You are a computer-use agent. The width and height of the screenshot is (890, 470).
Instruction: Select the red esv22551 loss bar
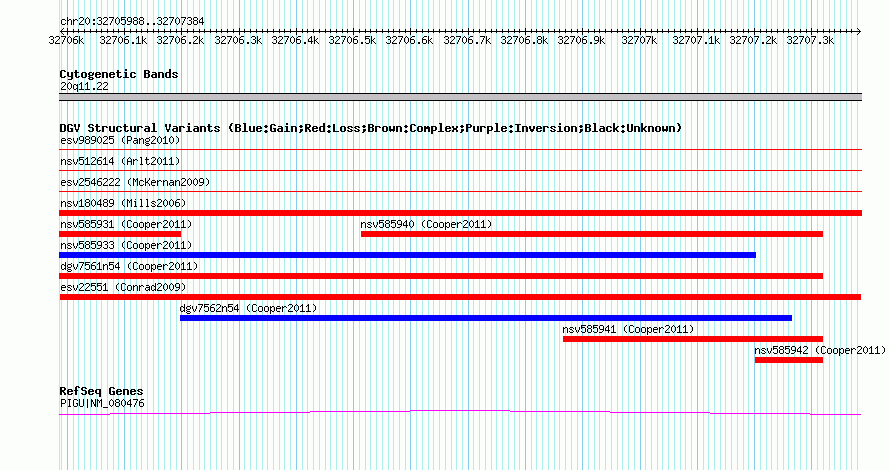[460, 297]
